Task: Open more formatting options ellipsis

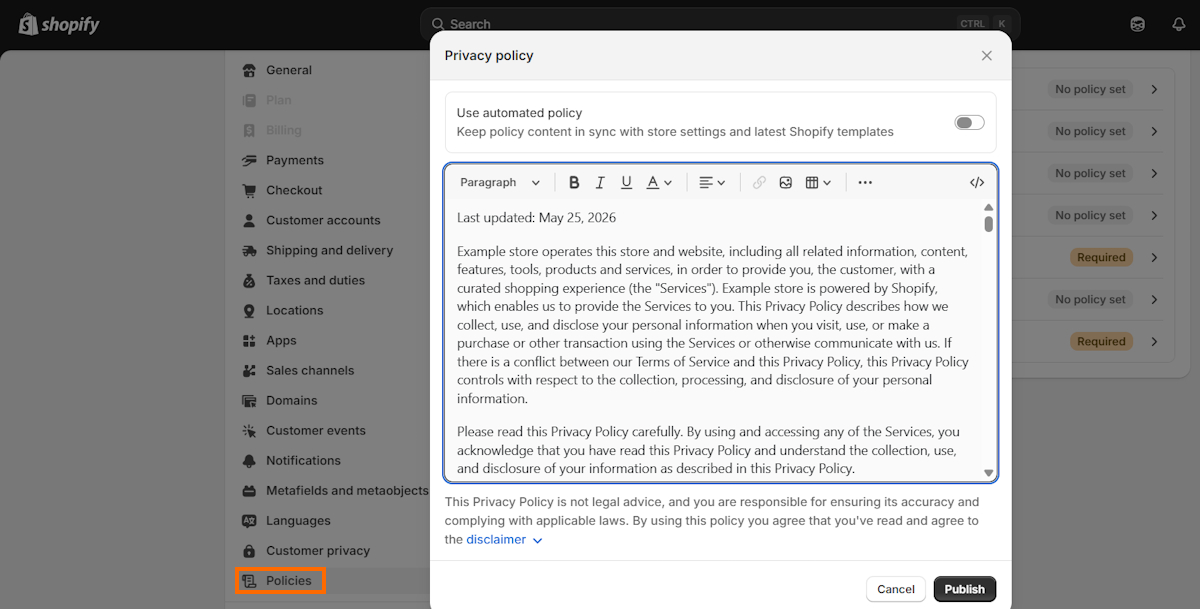Action: (865, 183)
